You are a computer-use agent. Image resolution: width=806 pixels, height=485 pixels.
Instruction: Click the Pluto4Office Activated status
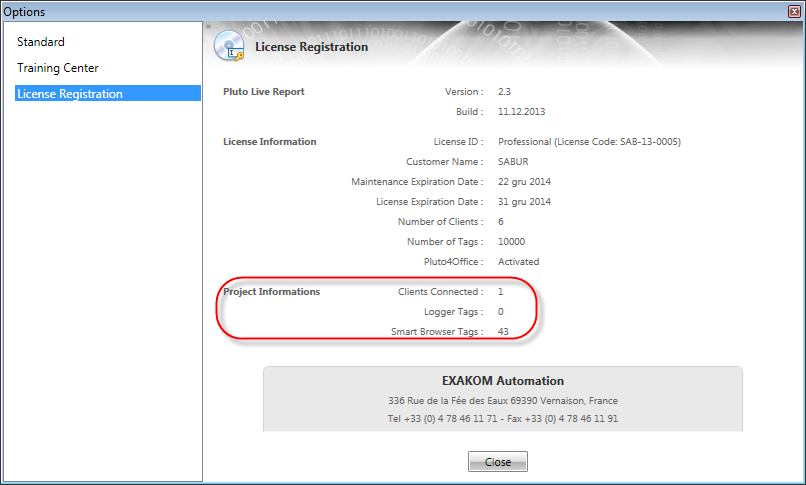[x=519, y=262]
